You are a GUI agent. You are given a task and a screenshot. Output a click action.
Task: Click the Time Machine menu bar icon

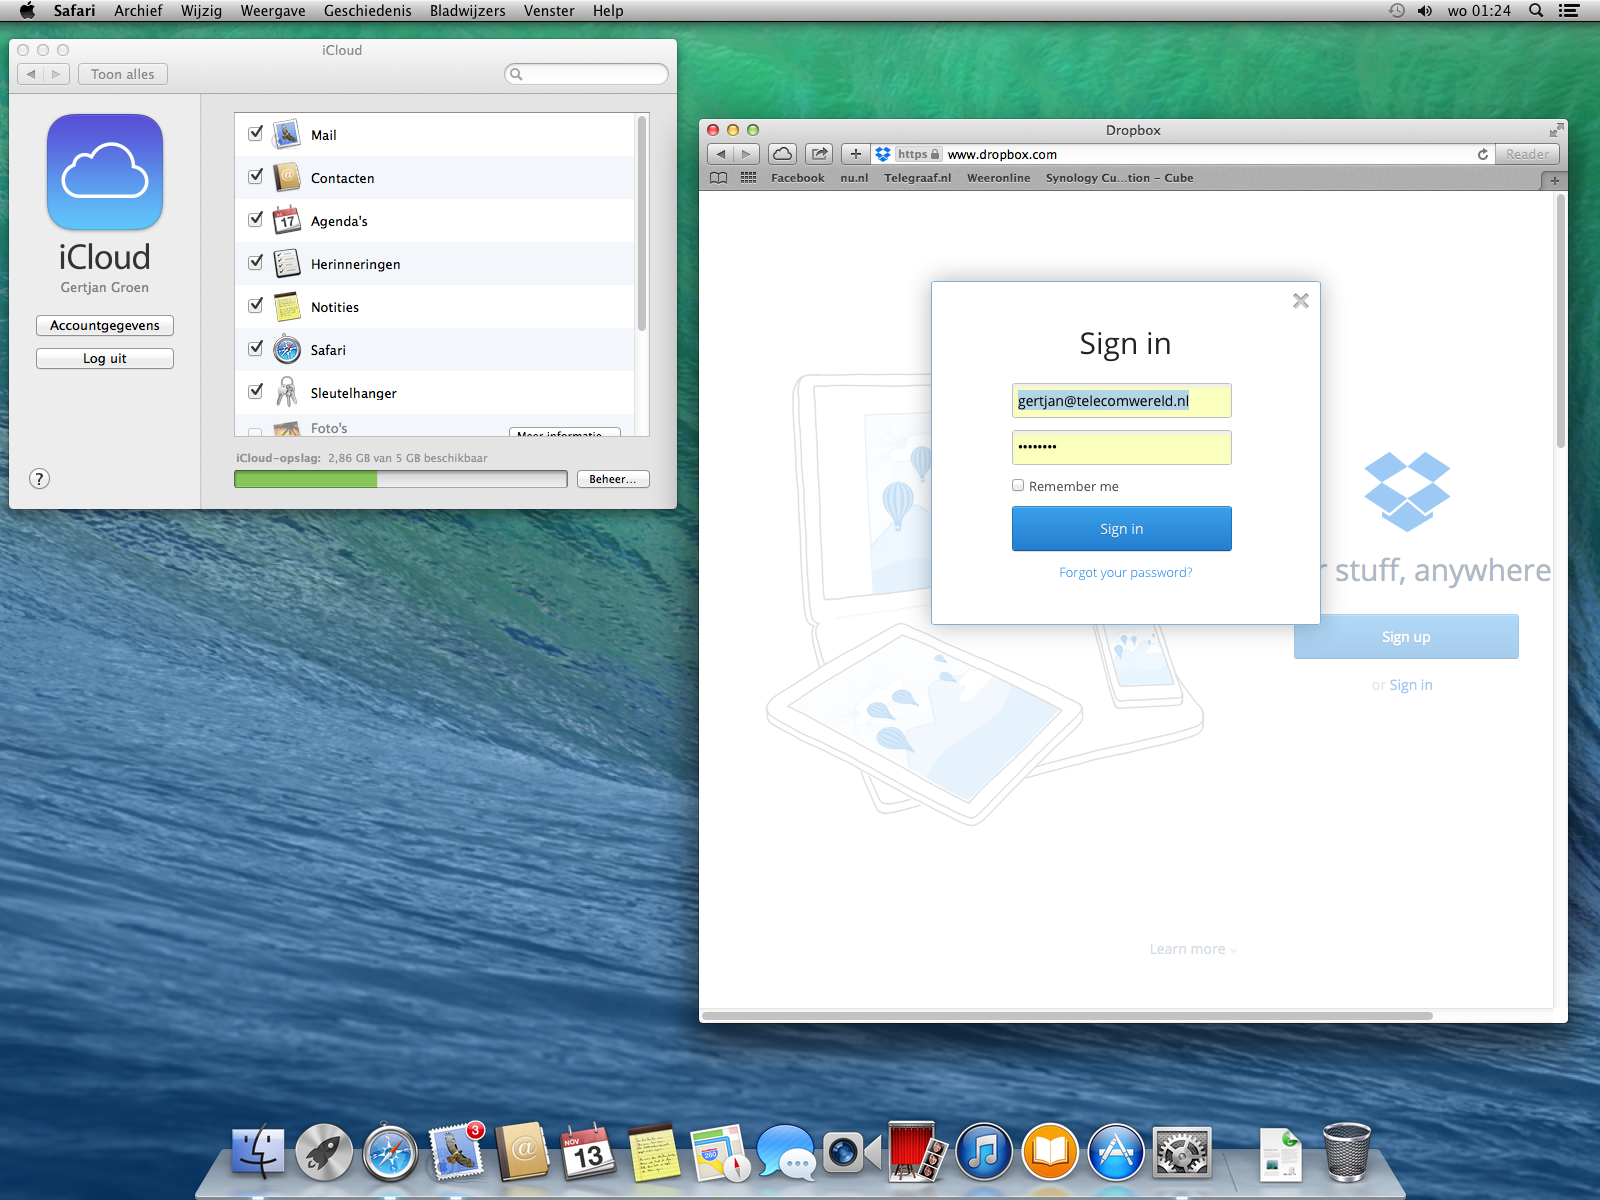click(1397, 11)
